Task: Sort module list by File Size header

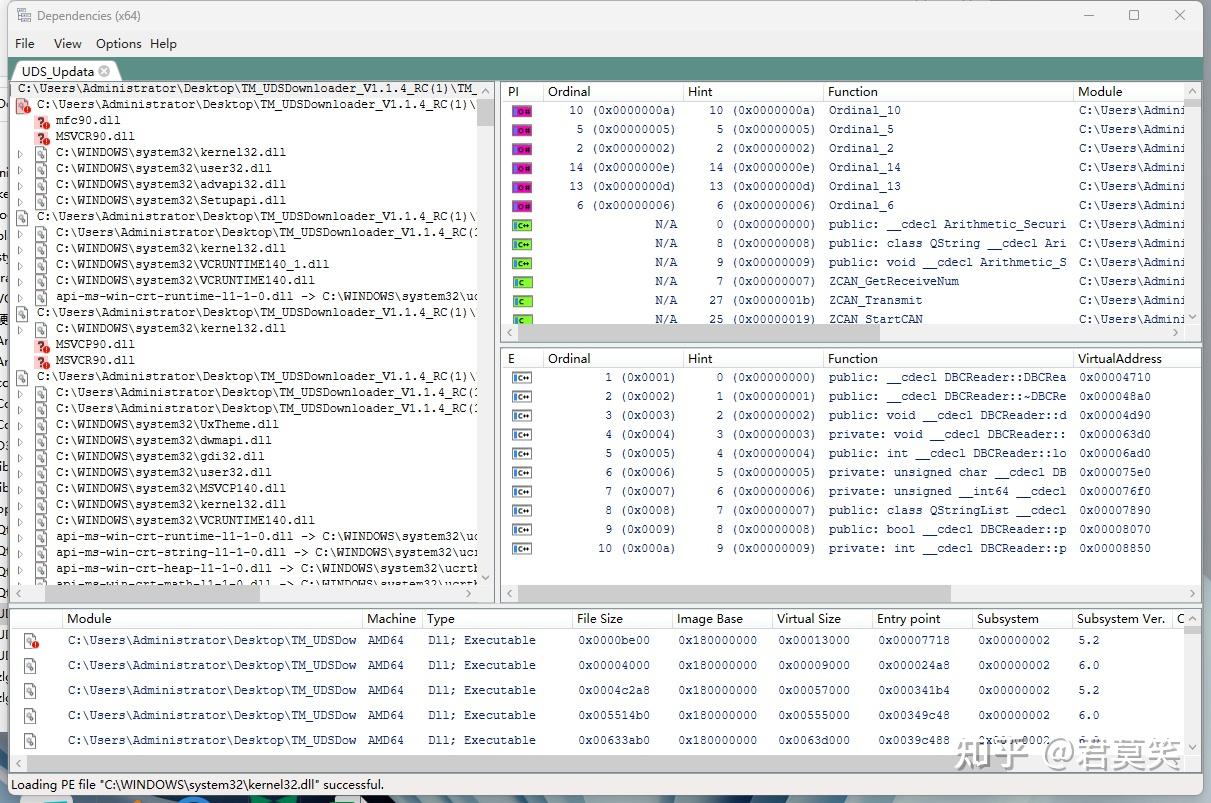Action: (x=599, y=618)
